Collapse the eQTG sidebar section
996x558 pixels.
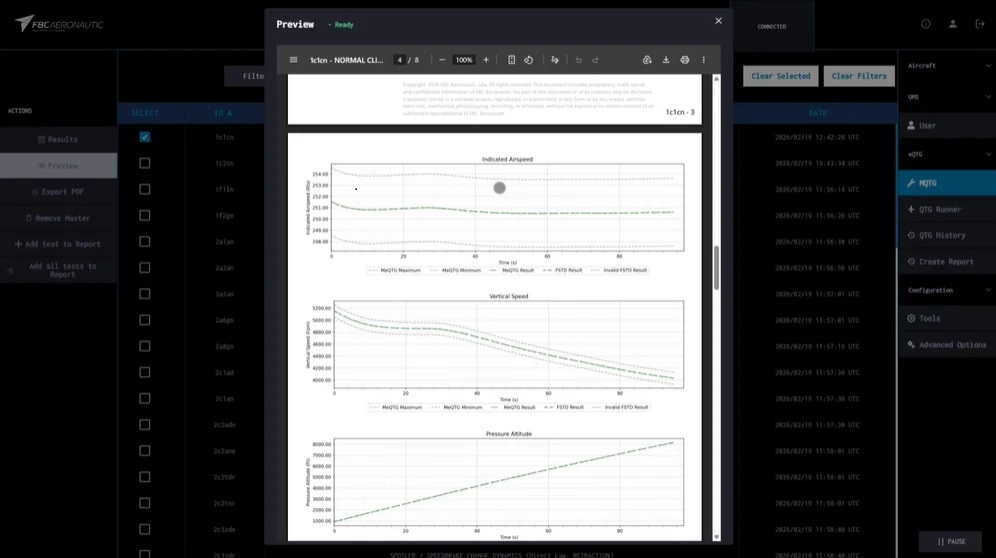point(988,154)
